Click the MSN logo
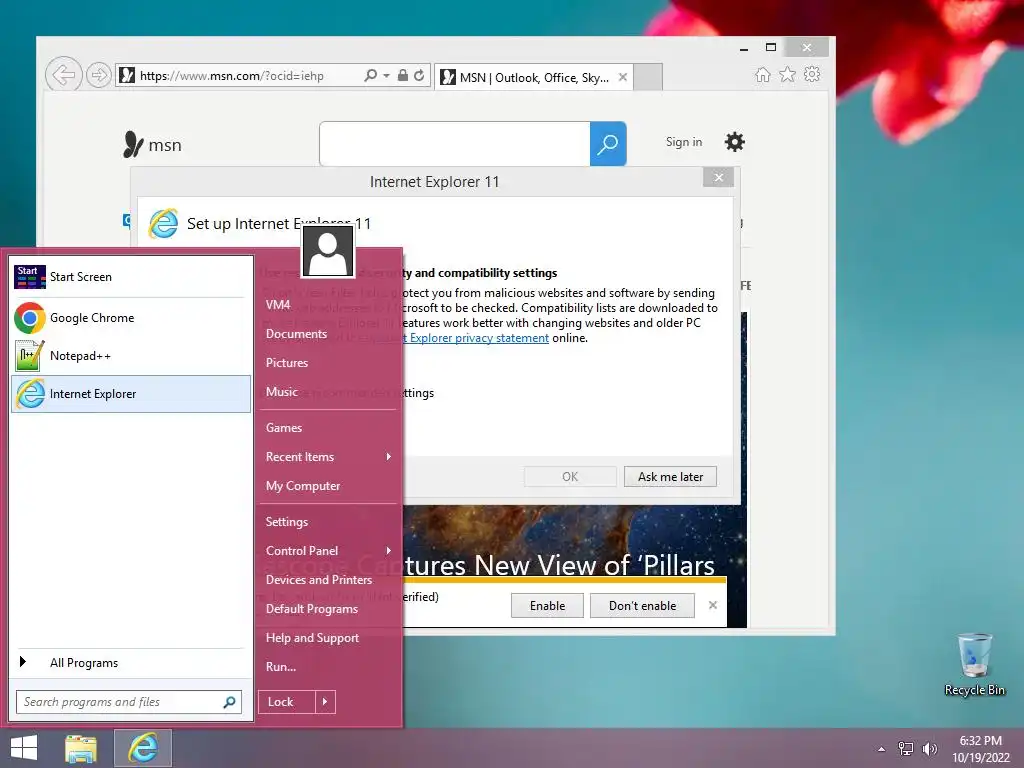The image size is (1024, 768). point(152,144)
